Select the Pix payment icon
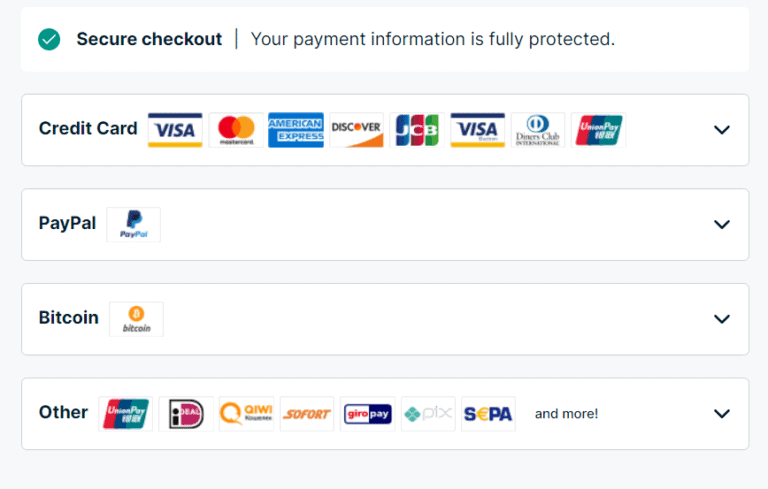This screenshot has width=768, height=489. 428,413
